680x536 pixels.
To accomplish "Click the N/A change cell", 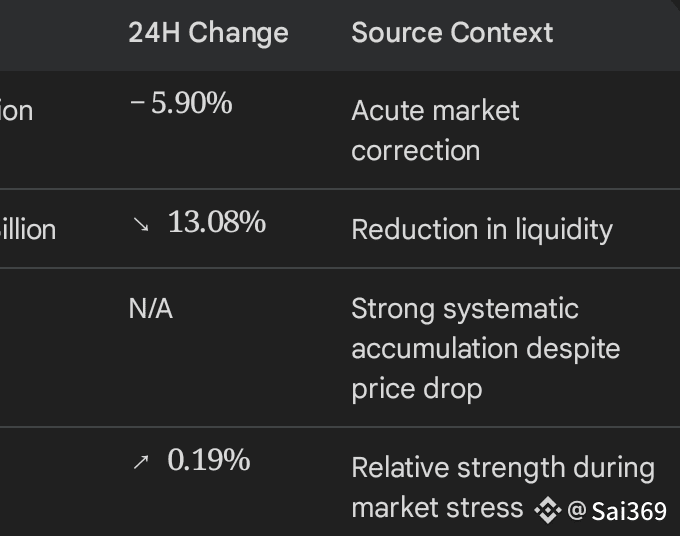I will pyautogui.click(x=150, y=309).
